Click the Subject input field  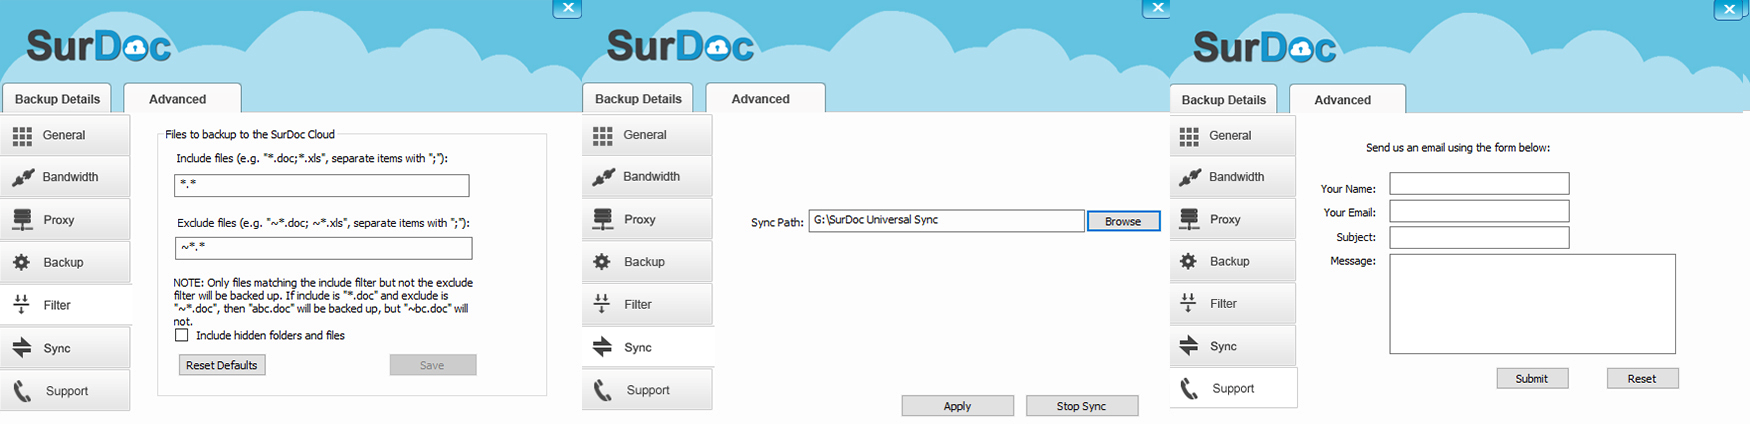pos(1479,237)
